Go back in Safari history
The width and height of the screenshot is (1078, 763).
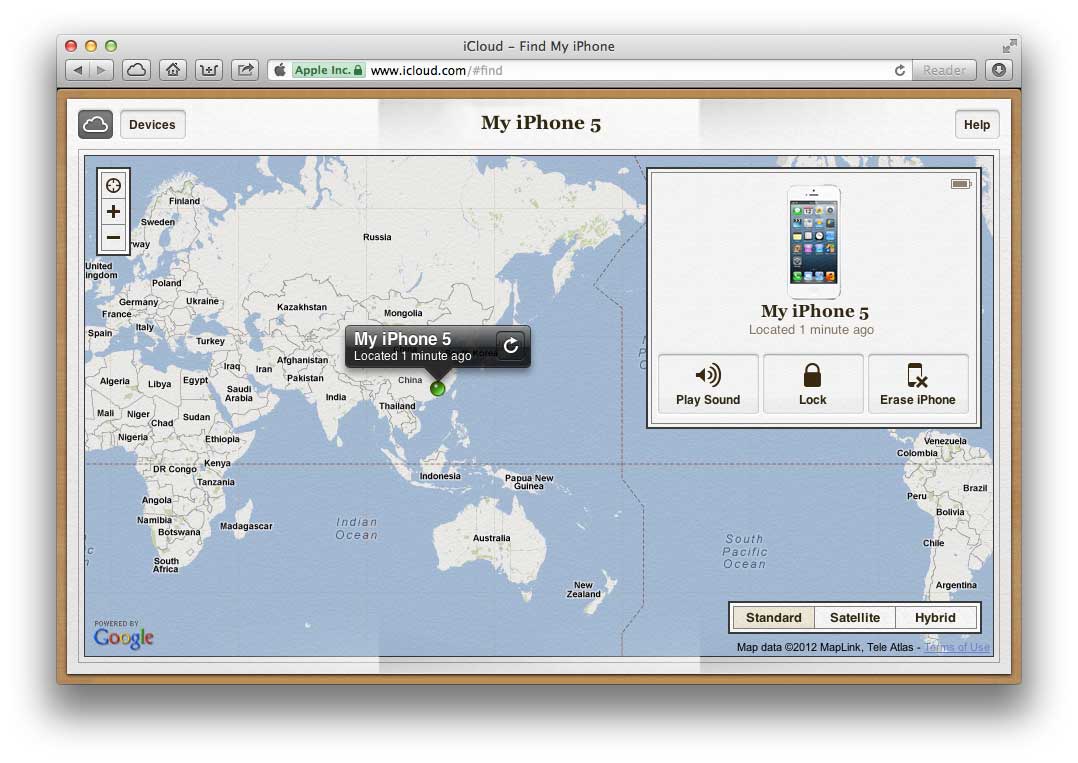pos(78,70)
